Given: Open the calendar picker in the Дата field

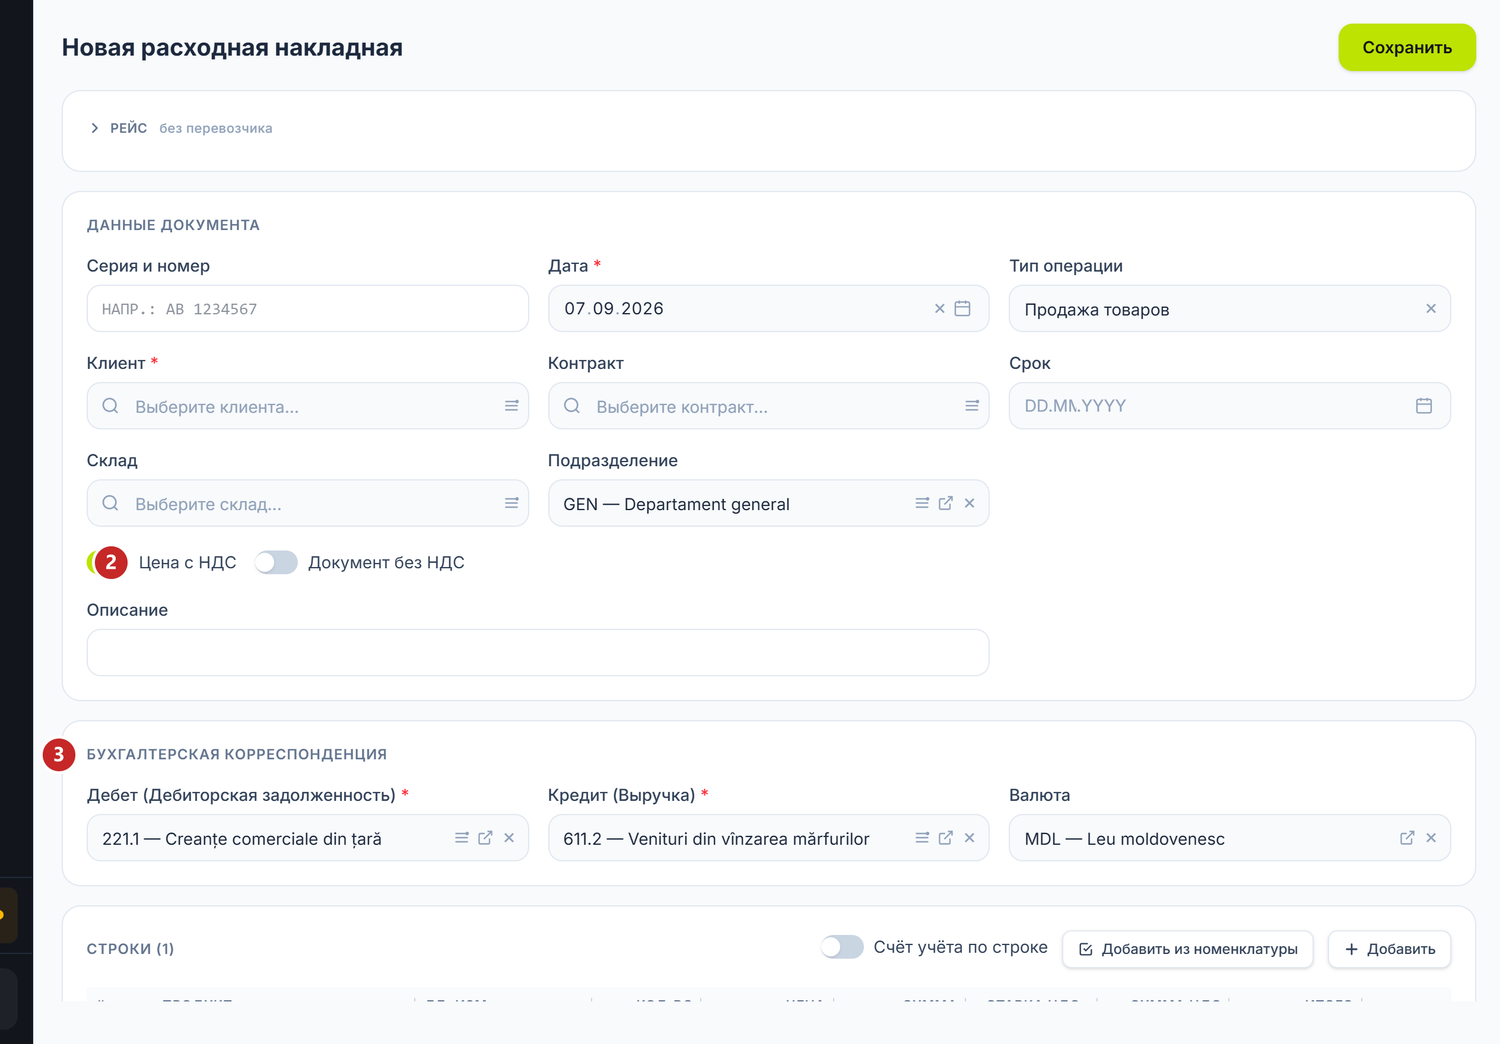Looking at the screenshot, I should (962, 309).
